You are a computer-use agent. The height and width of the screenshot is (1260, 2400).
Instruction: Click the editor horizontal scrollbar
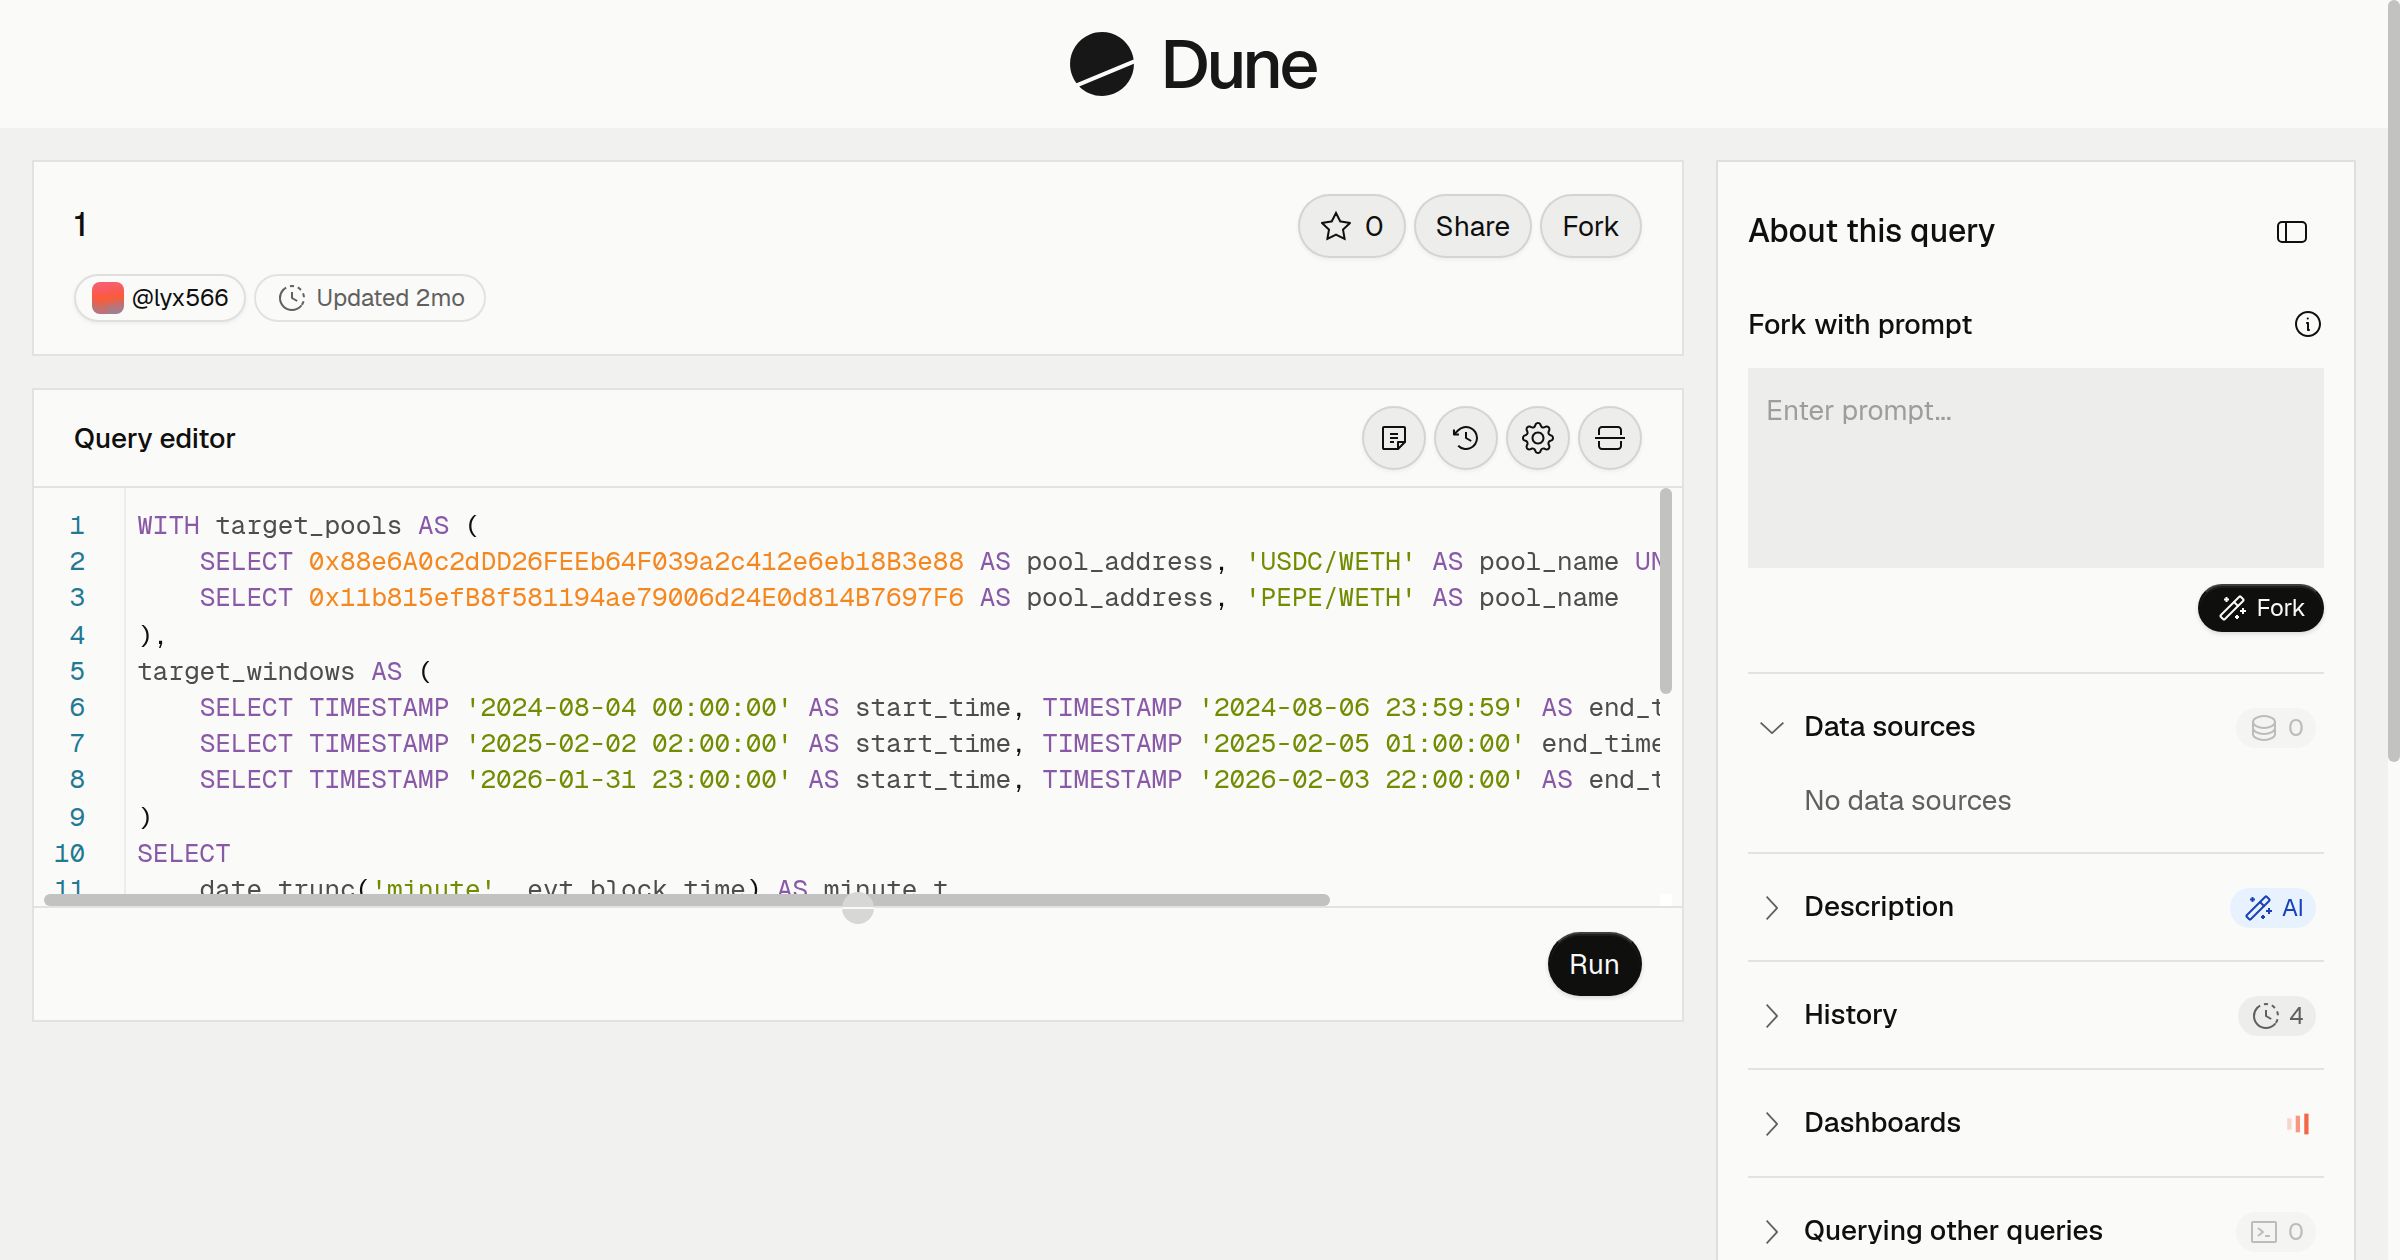pyautogui.click(x=687, y=900)
